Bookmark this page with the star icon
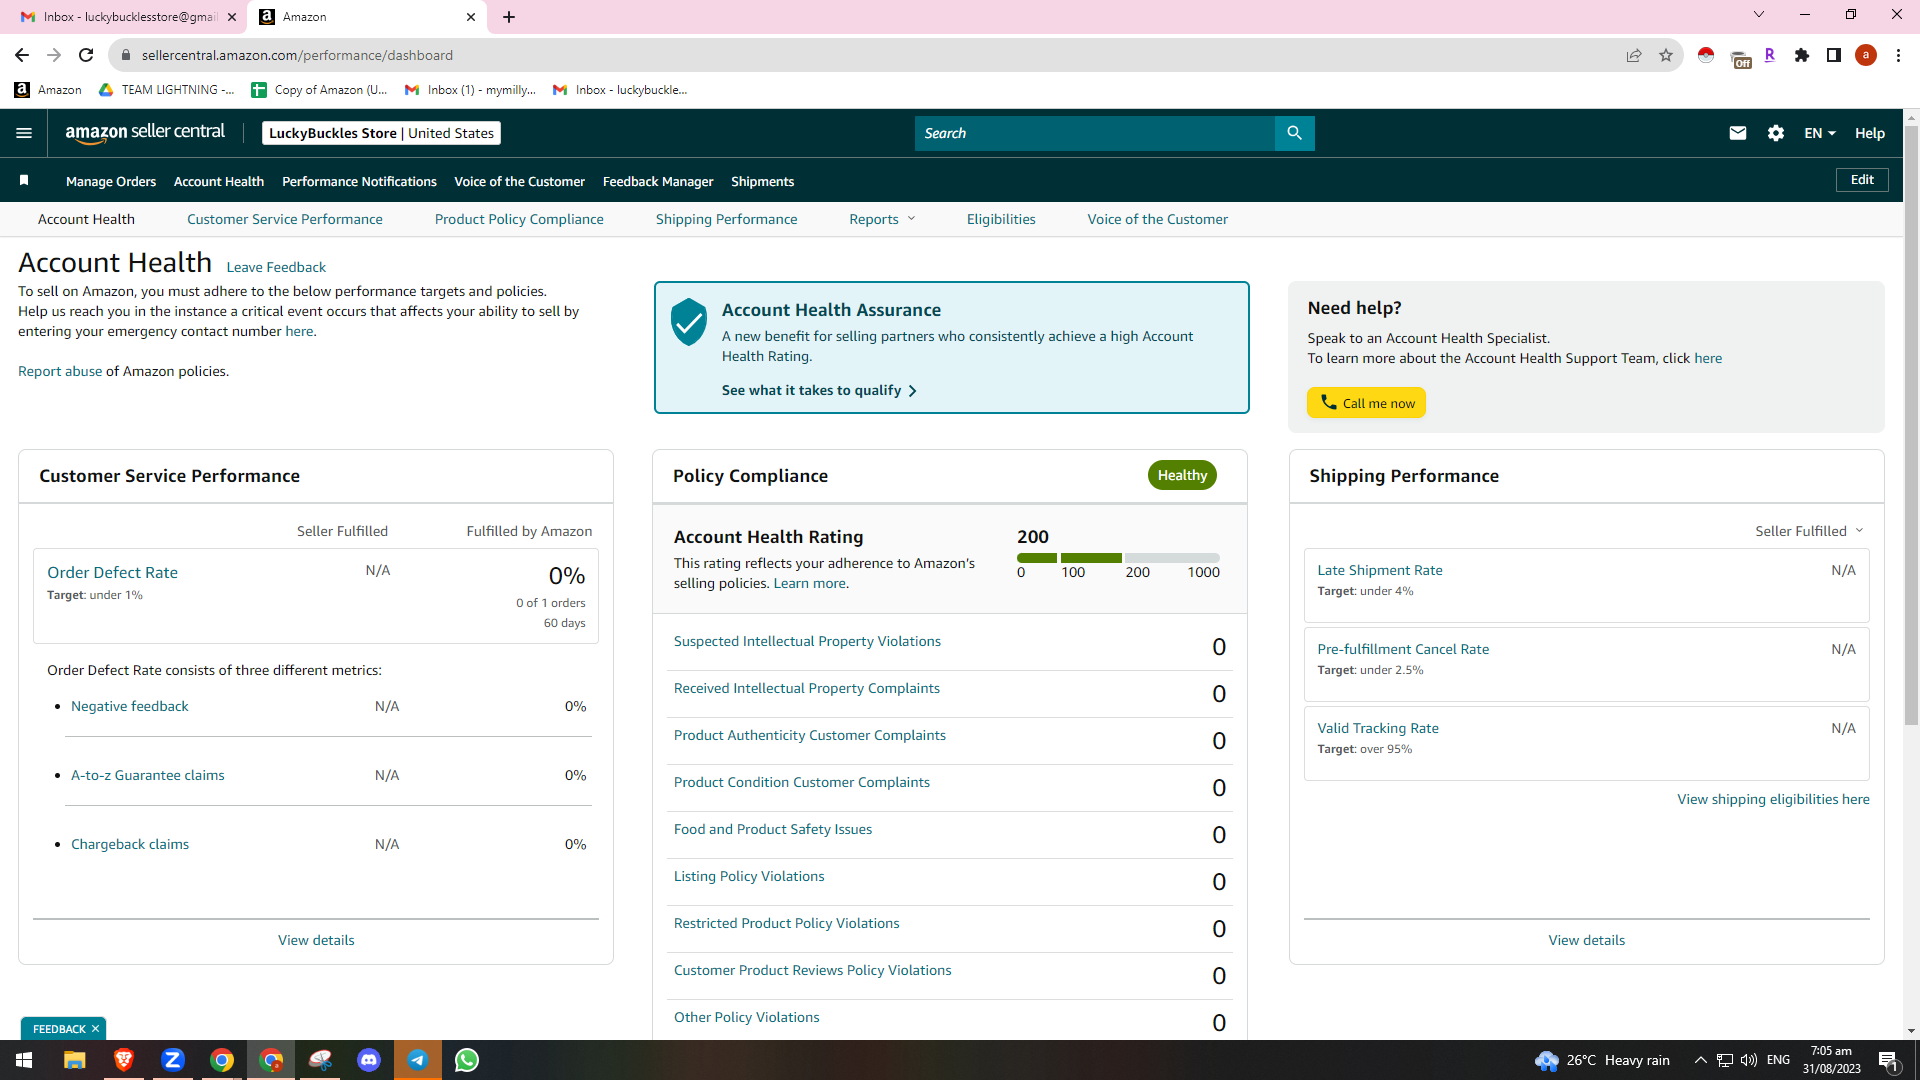Viewport: 1920px width, 1080px height. (x=1666, y=55)
